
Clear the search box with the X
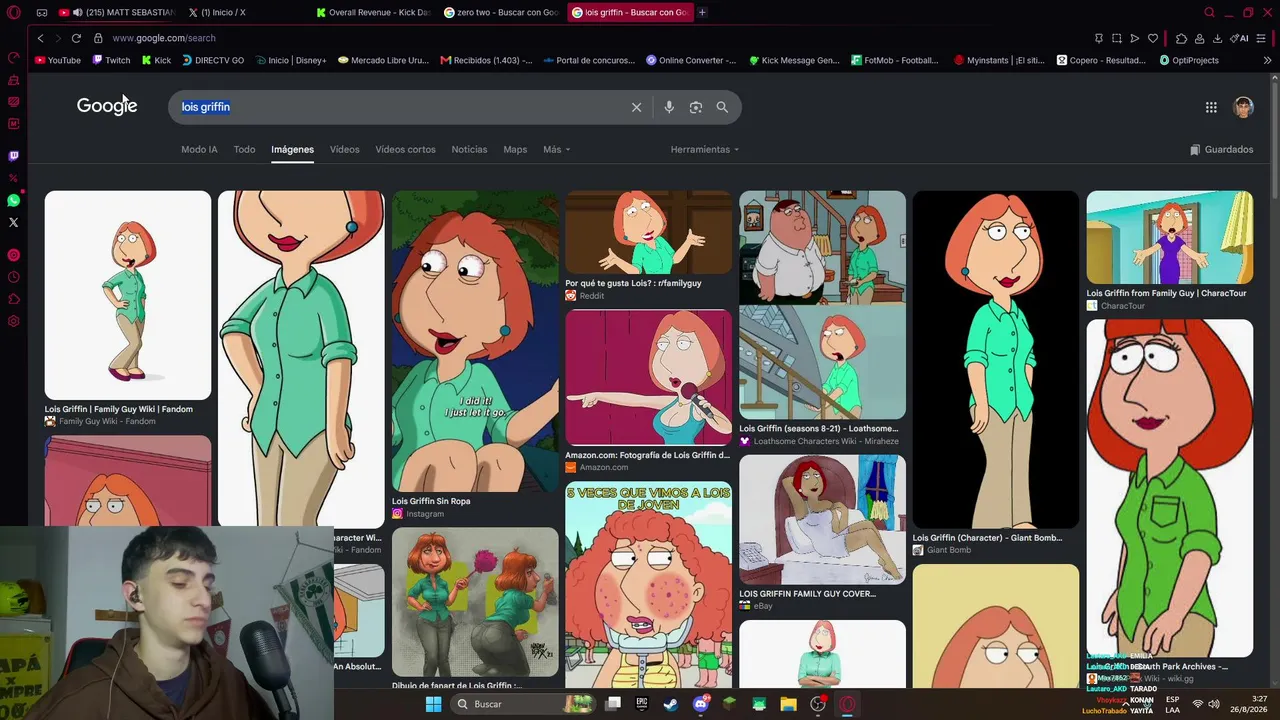click(636, 107)
